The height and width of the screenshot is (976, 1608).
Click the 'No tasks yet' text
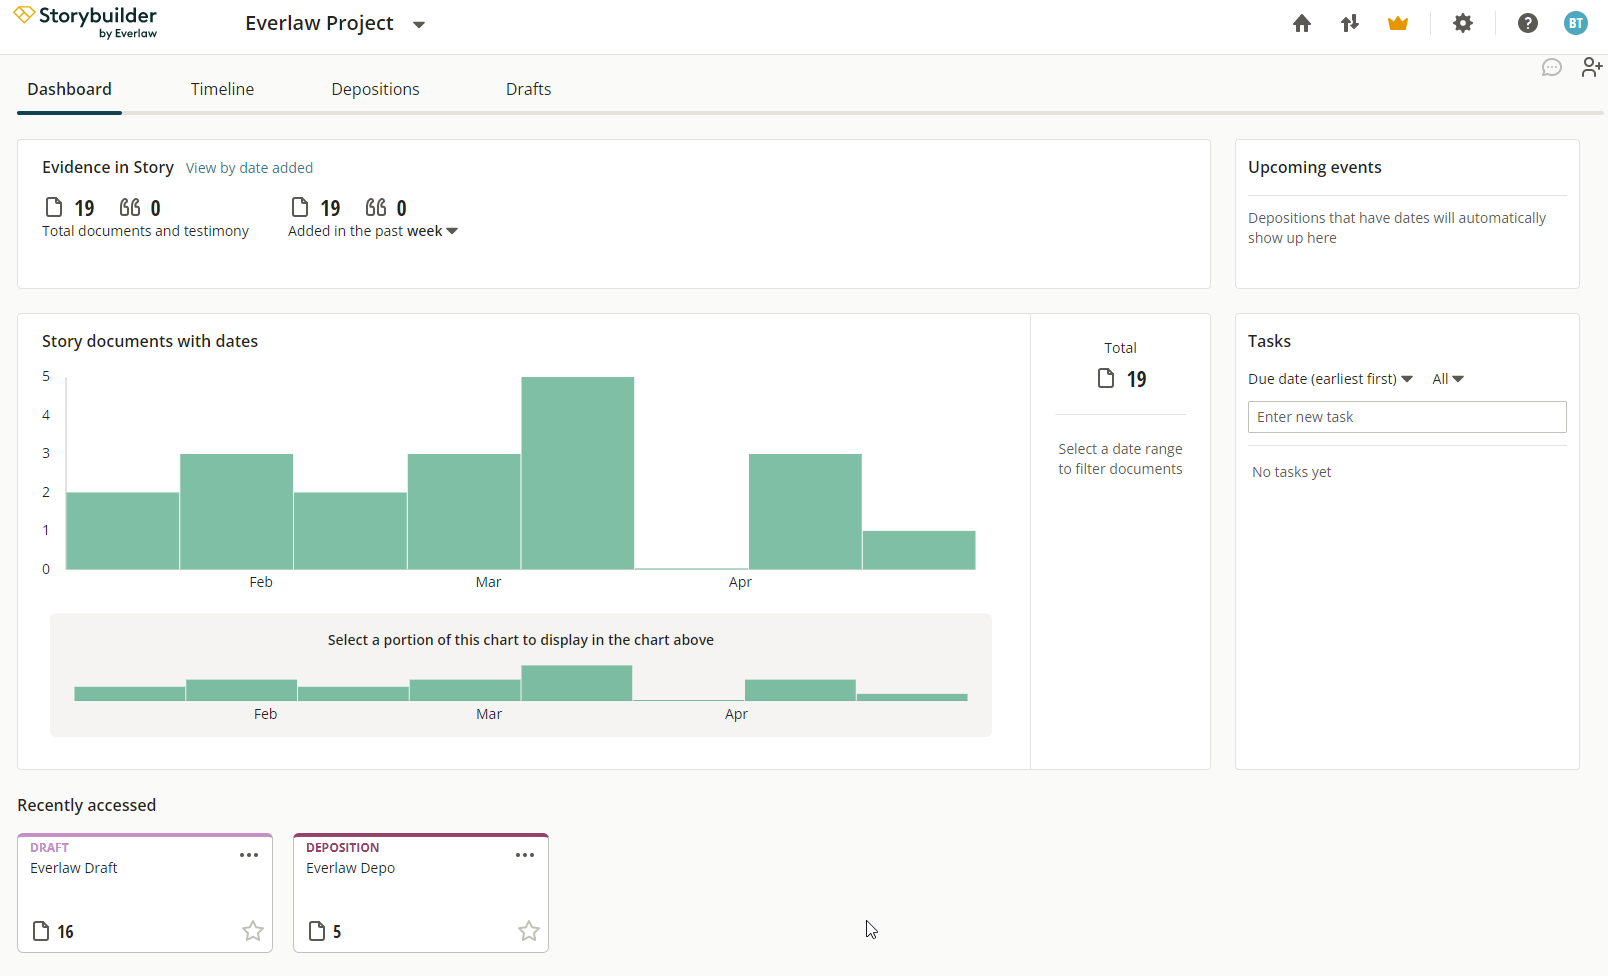(1291, 472)
